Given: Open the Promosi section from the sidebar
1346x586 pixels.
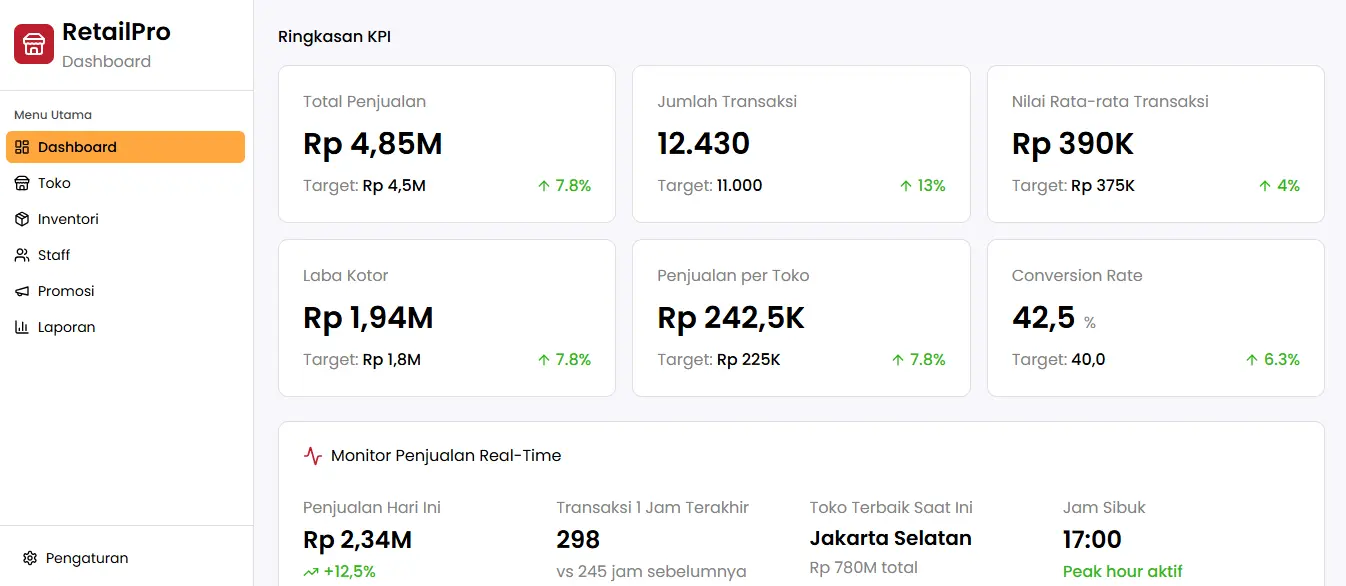Looking at the screenshot, I should [x=64, y=291].
